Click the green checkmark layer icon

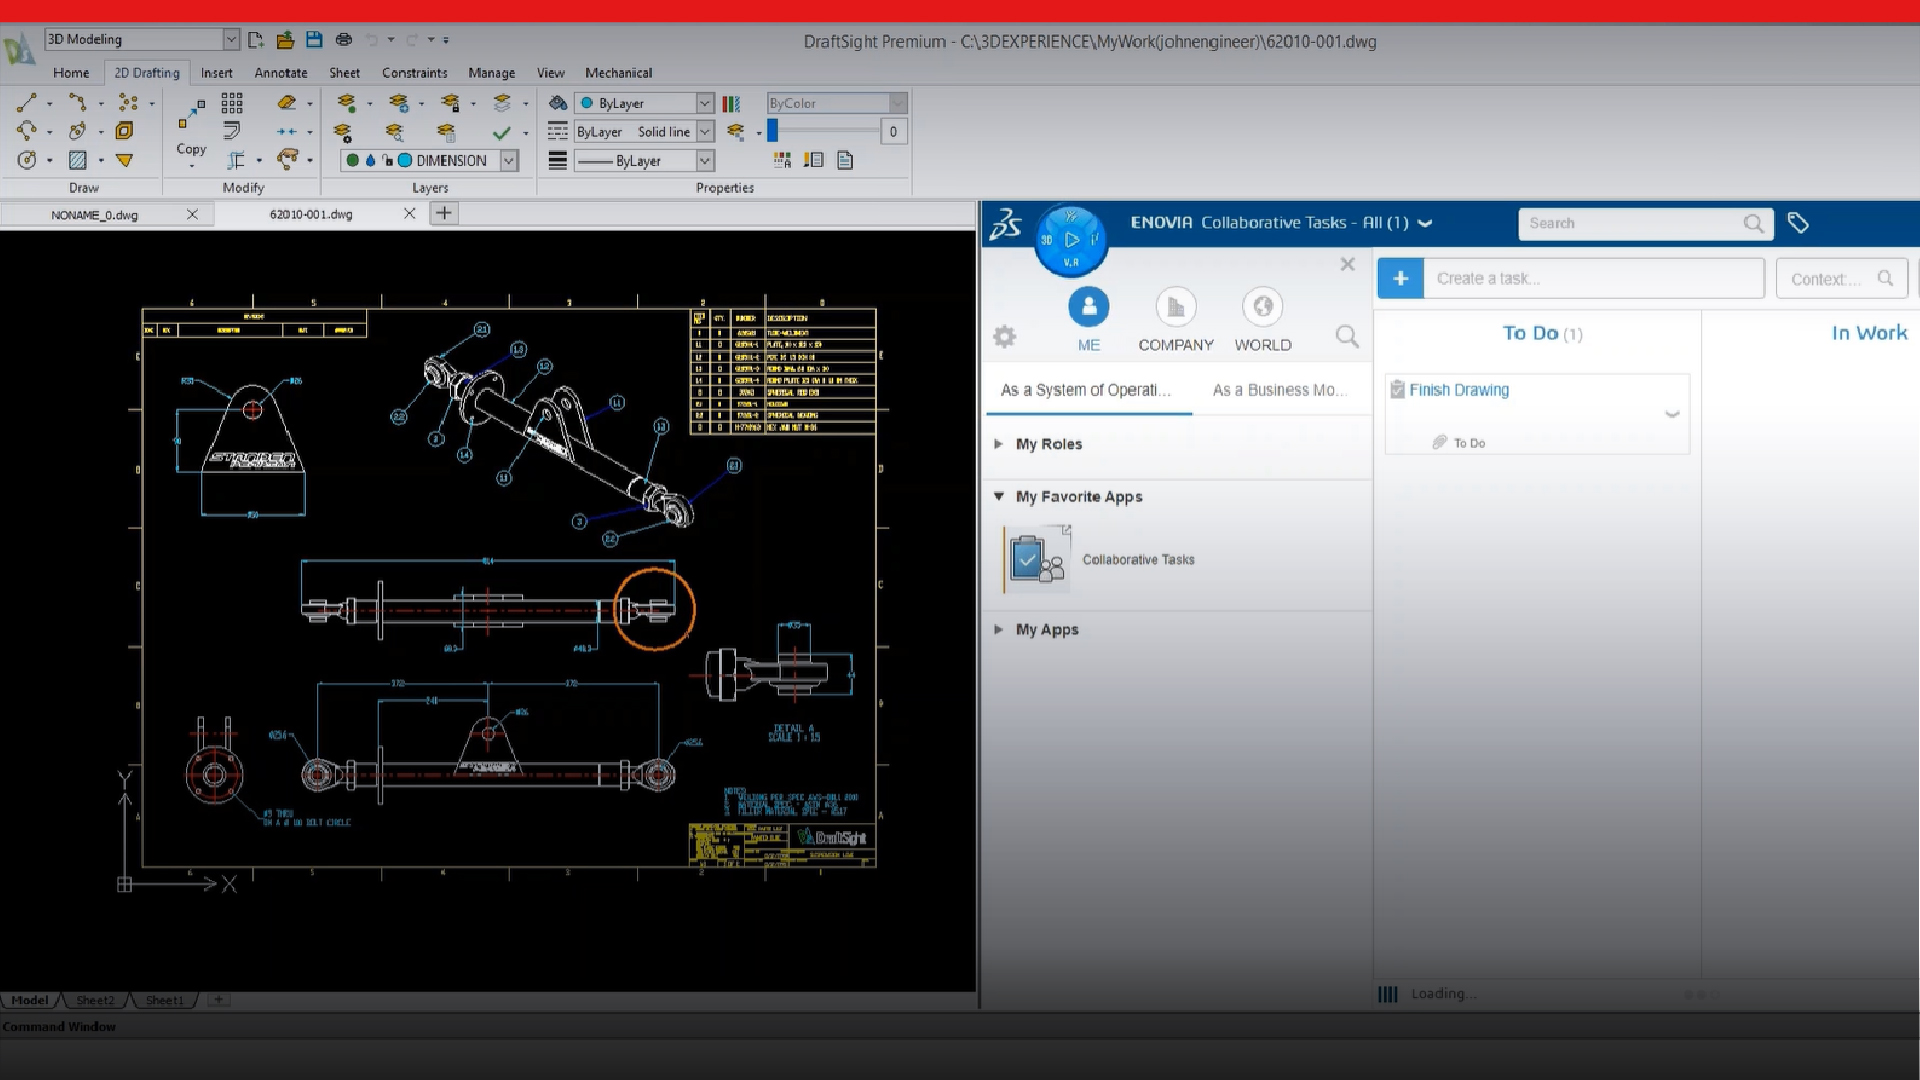(x=501, y=131)
